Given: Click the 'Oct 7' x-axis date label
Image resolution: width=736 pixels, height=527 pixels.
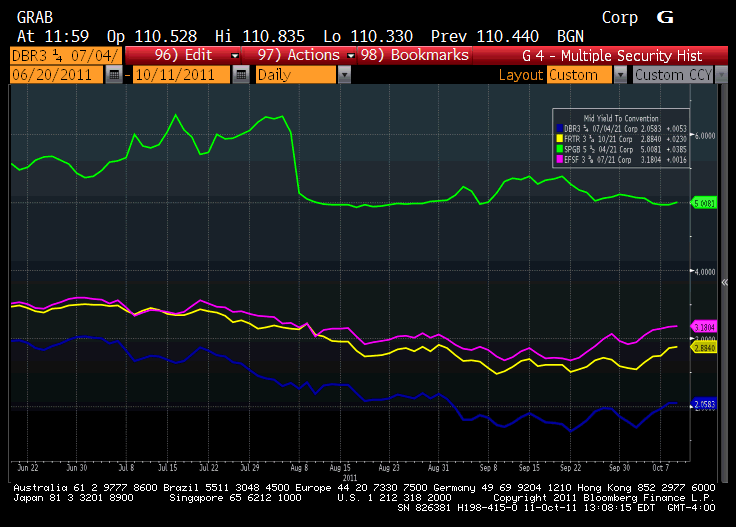Looking at the screenshot, I should [x=660, y=467].
